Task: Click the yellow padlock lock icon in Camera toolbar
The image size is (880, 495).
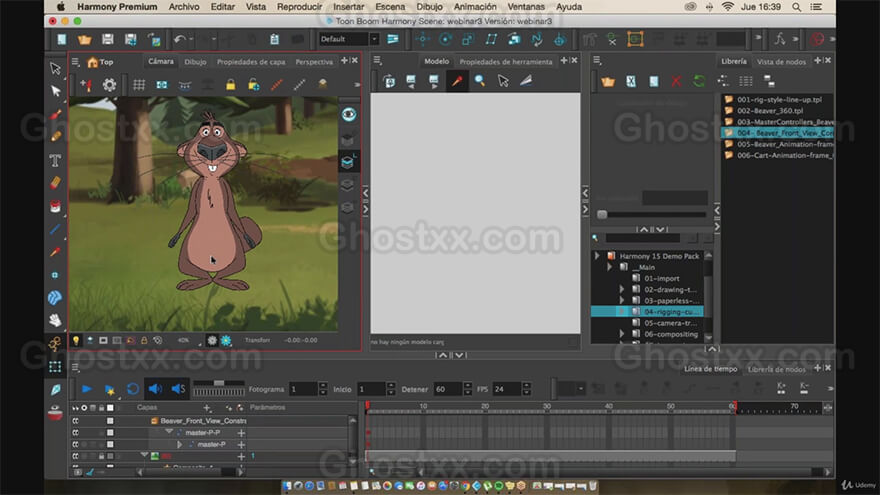Action: click(x=230, y=85)
